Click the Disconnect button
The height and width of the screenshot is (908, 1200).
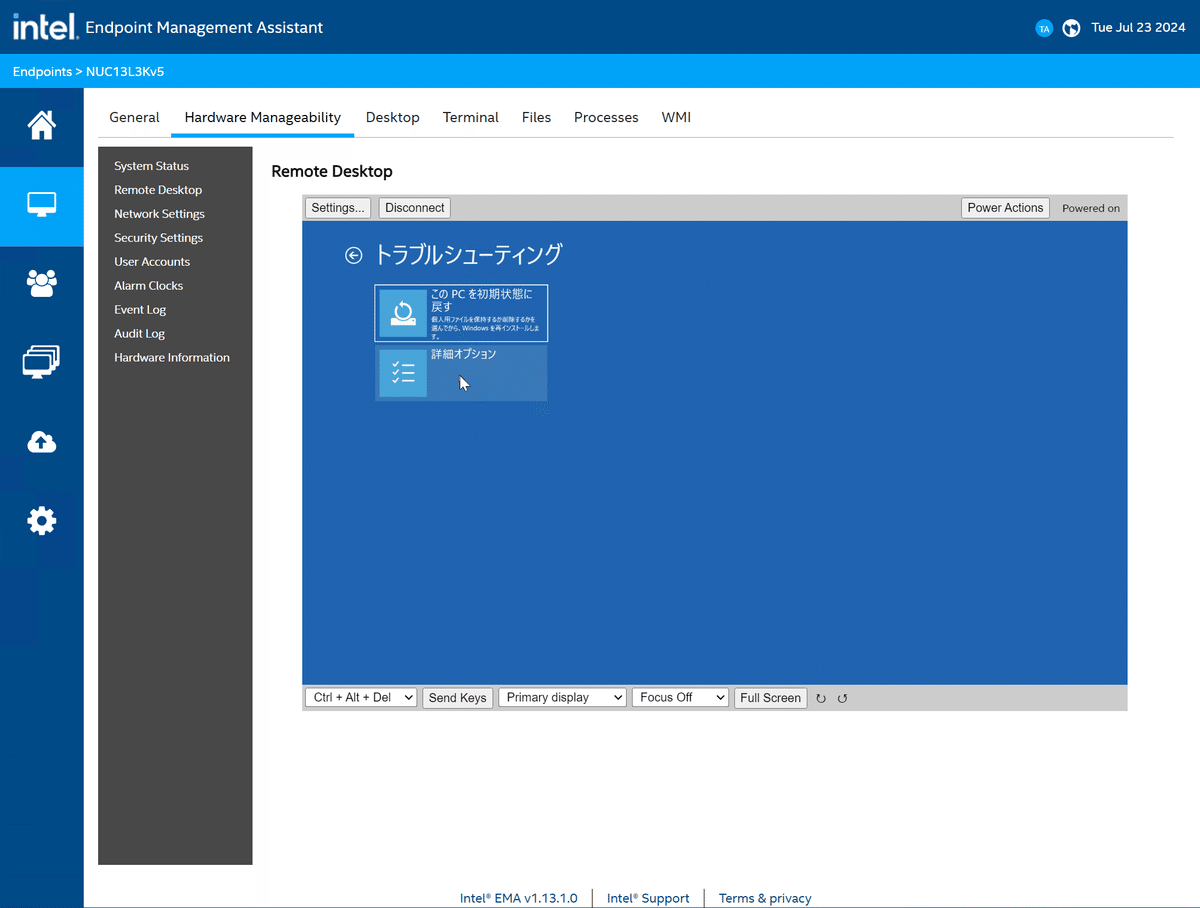(415, 208)
